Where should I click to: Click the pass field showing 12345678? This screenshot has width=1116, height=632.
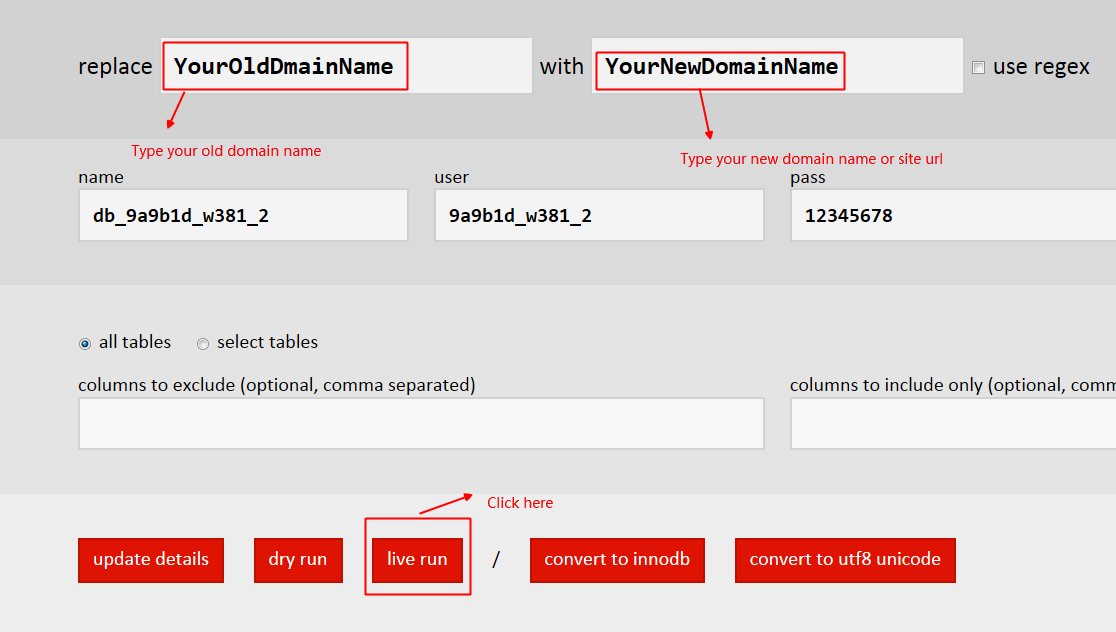pyautogui.click(x=952, y=216)
